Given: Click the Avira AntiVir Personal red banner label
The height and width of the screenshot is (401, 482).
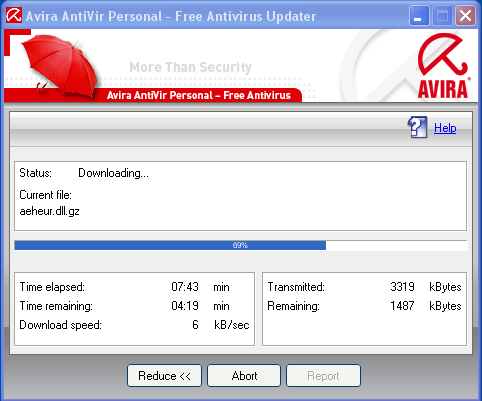Looking at the screenshot, I should [199, 95].
